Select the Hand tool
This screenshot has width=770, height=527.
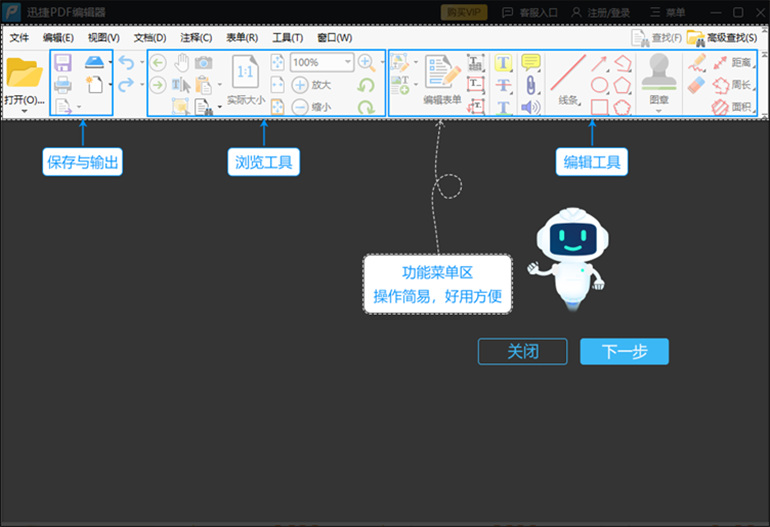pyautogui.click(x=182, y=62)
